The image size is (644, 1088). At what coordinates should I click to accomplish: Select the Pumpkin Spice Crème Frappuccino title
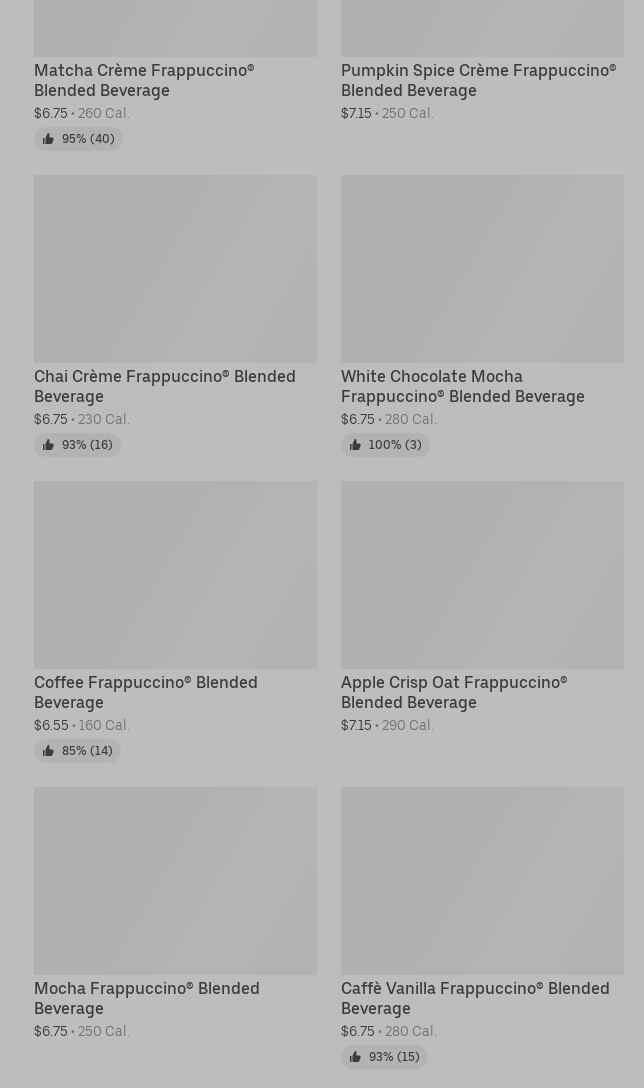click(x=478, y=80)
